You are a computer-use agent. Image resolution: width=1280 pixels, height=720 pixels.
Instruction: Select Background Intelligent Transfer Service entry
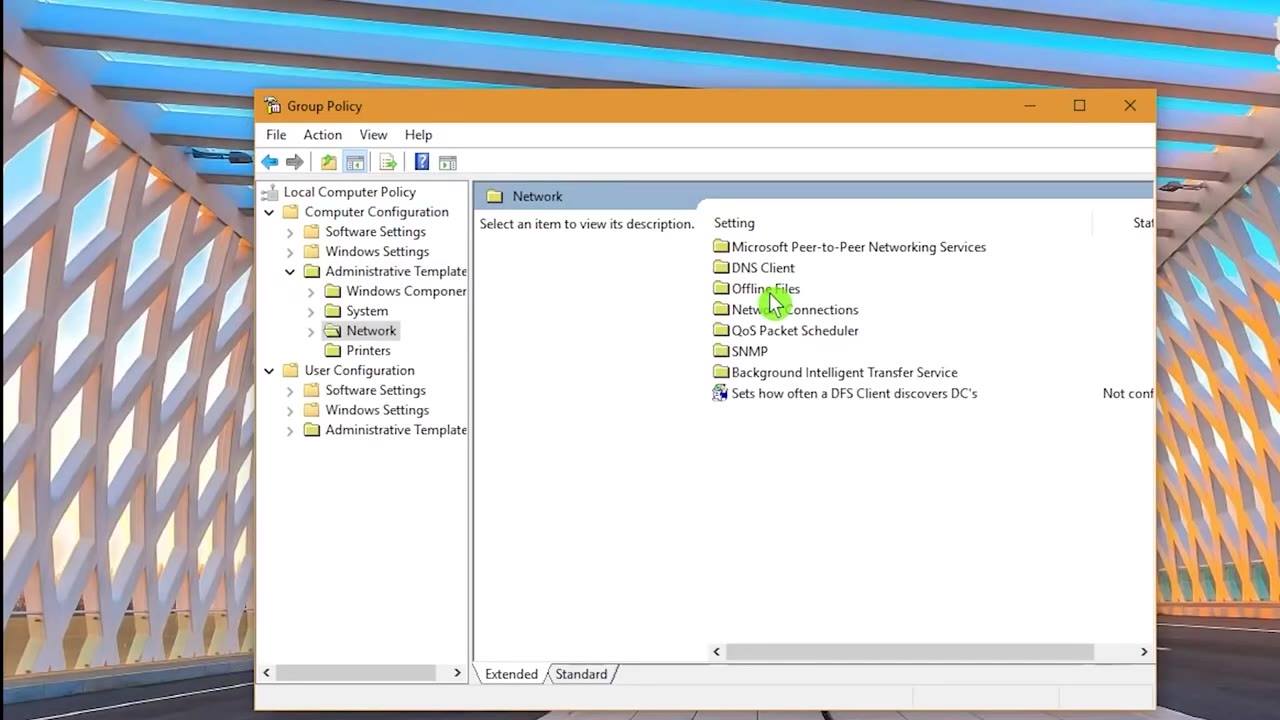coord(844,372)
